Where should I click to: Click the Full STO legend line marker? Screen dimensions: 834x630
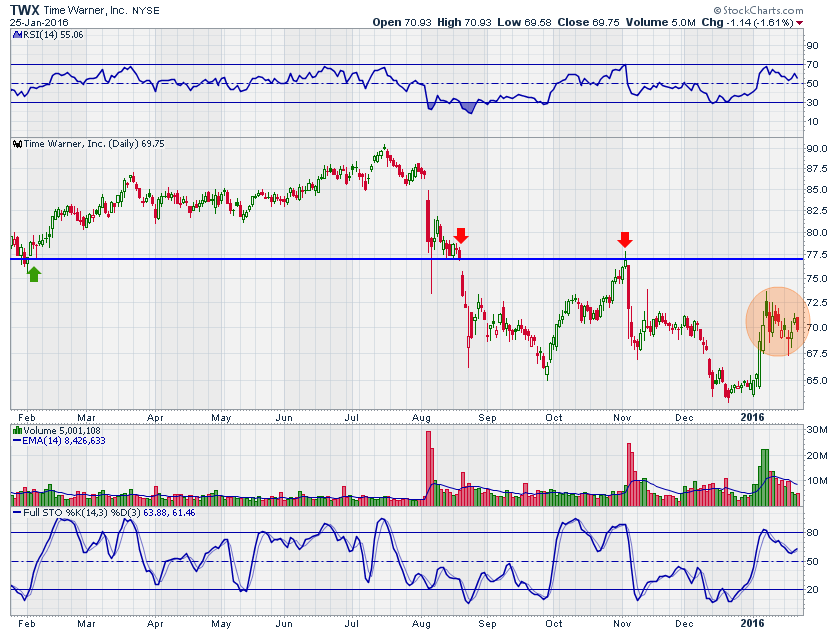point(16,513)
